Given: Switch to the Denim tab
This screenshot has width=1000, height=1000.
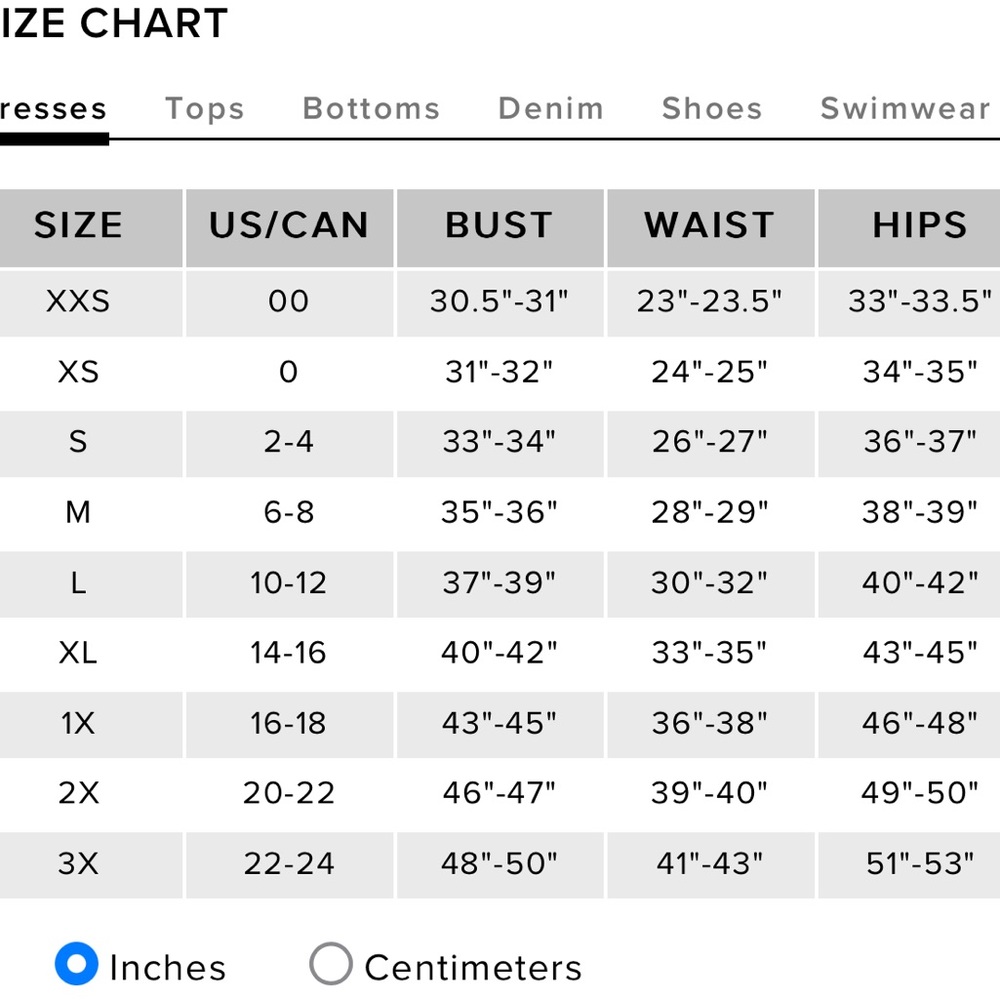Looking at the screenshot, I should tap(551, 108).
